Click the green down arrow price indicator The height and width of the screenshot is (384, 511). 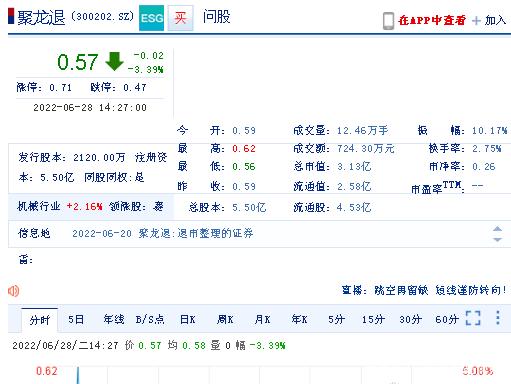pos(114,61)
